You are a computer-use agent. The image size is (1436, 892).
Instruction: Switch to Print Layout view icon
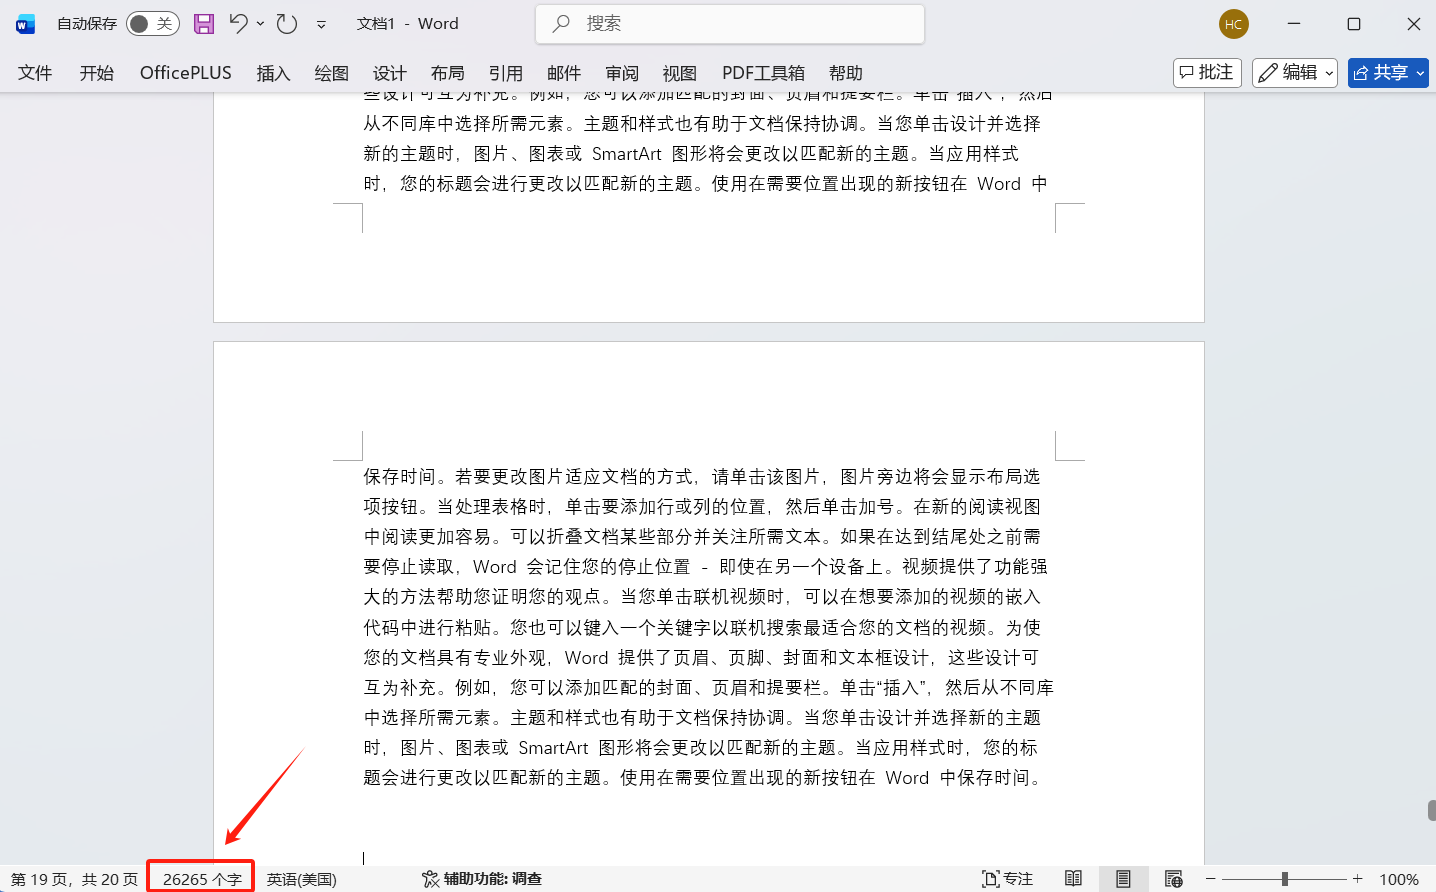point(1123,879)
